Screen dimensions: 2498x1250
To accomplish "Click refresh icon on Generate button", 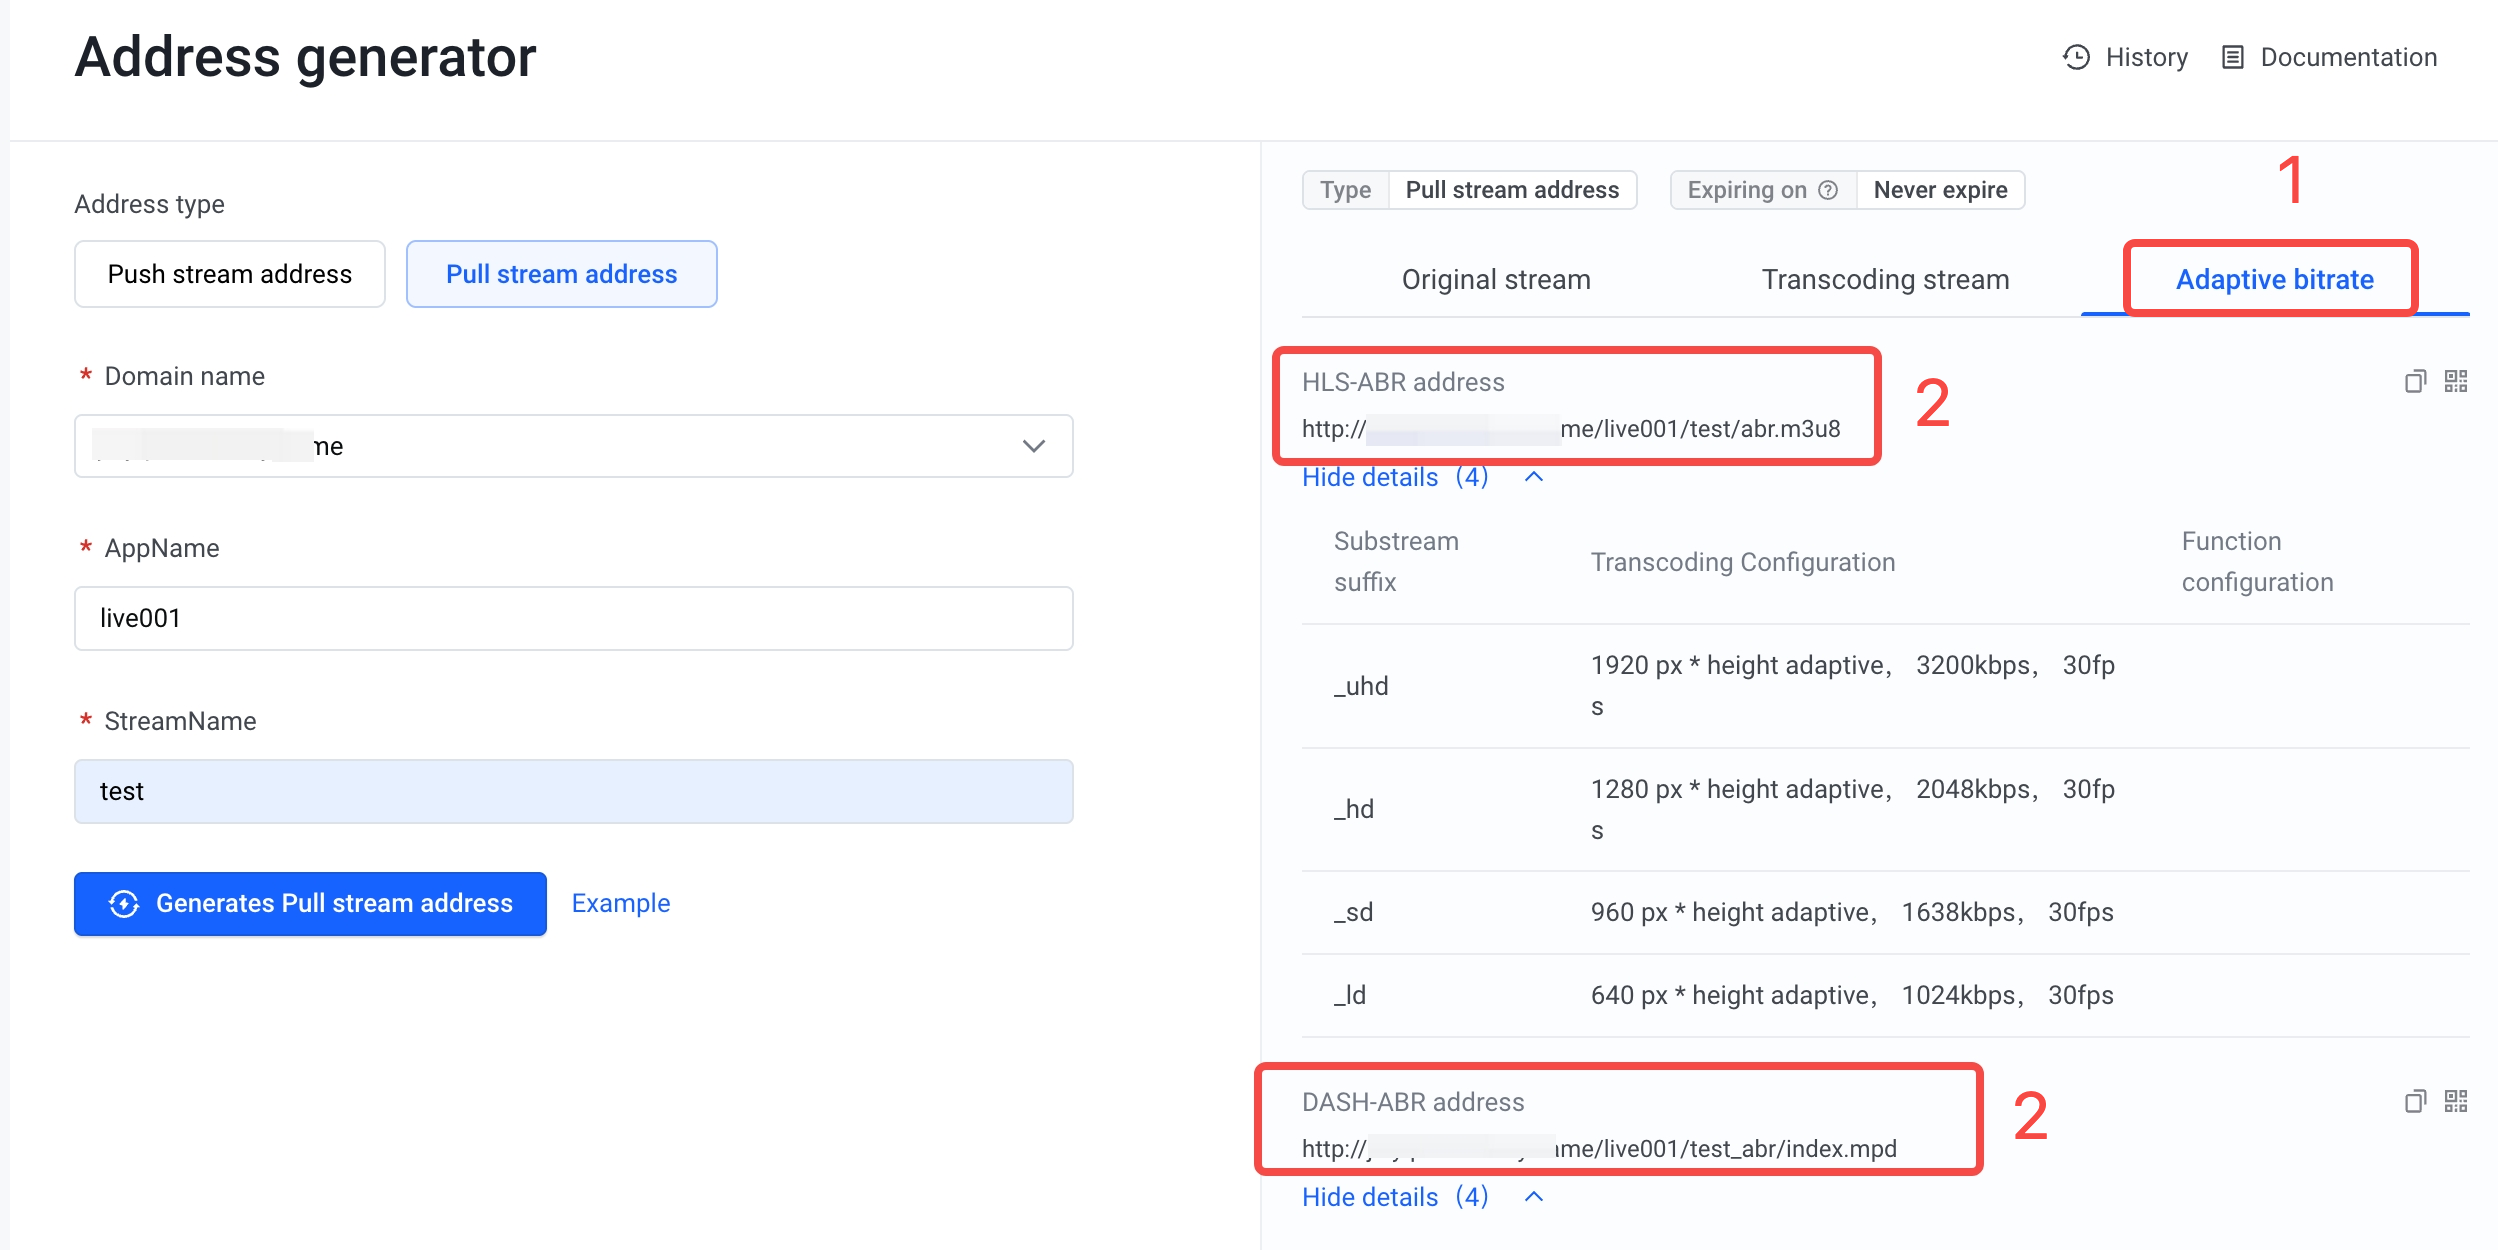I will (124, 904).
